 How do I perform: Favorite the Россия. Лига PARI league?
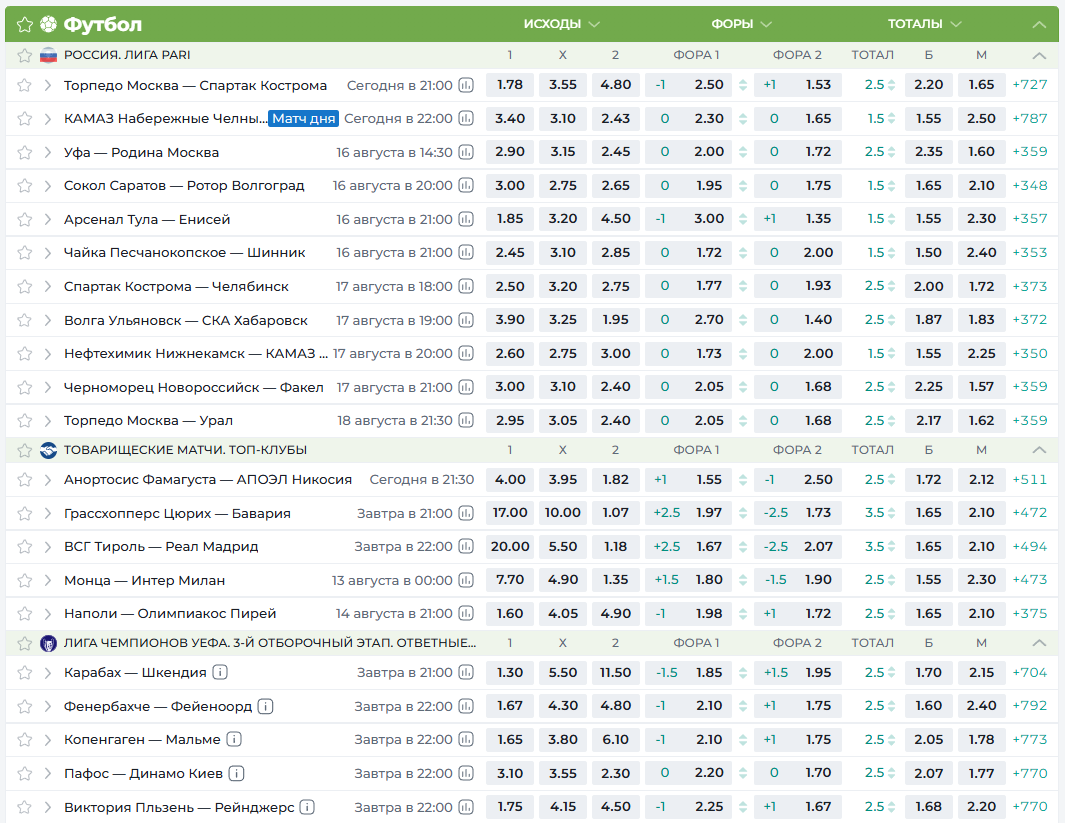[x=24, y=56]
